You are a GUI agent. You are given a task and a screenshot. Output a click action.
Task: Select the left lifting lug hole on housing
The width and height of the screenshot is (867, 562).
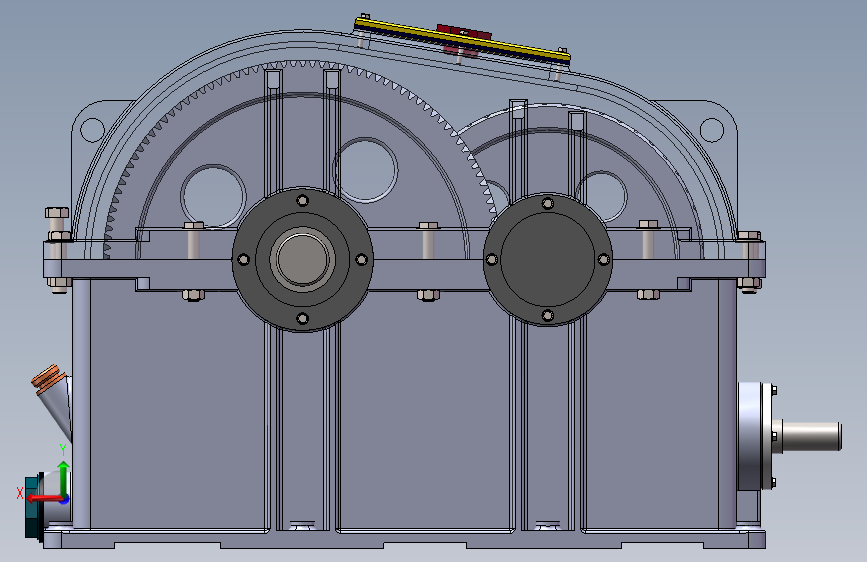tap(92, 129)
